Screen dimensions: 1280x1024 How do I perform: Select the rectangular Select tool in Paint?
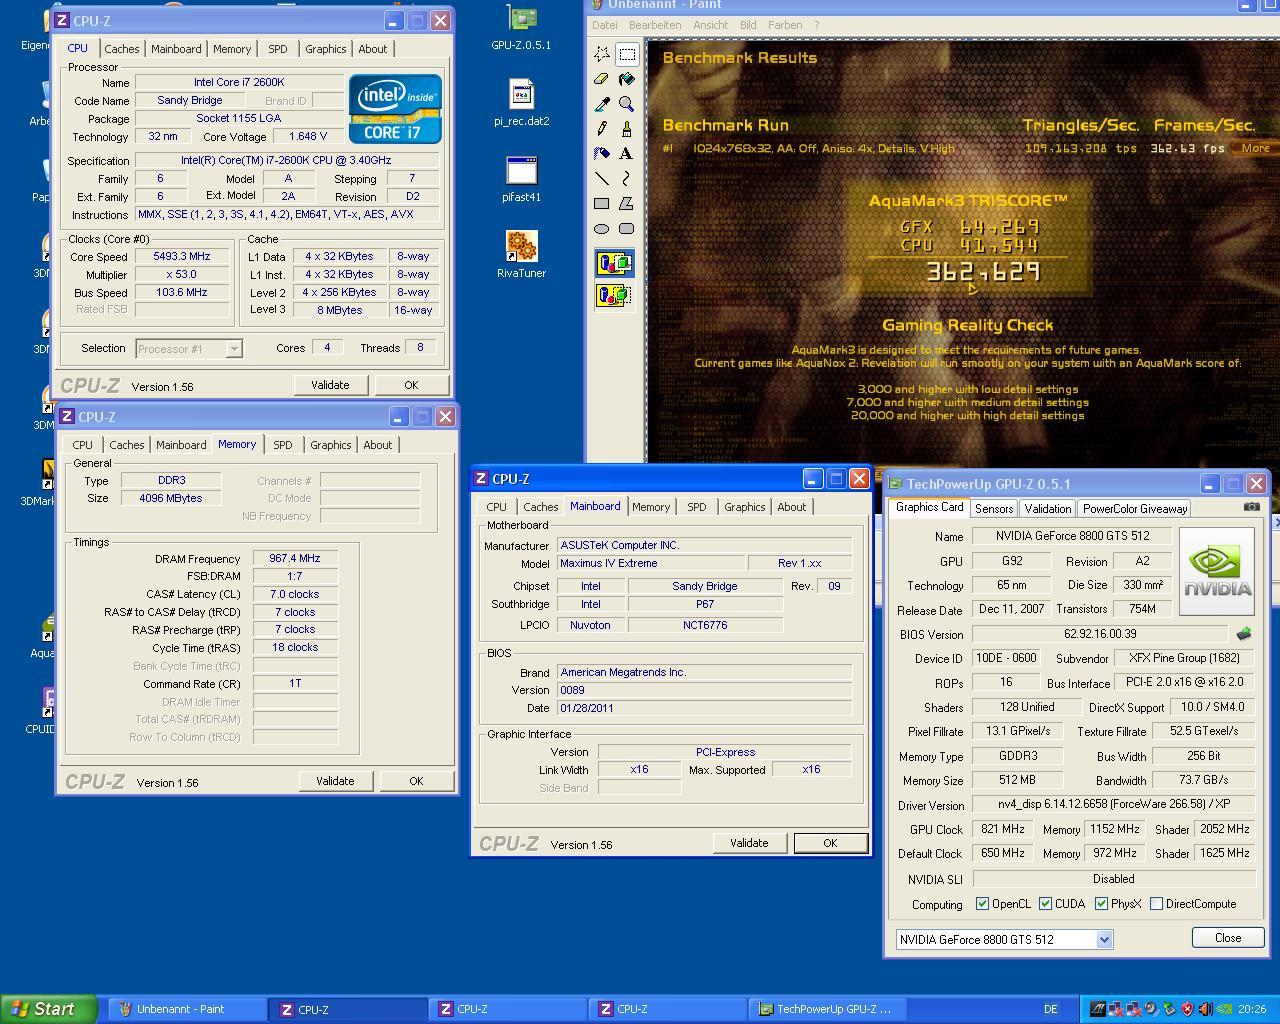627,54
